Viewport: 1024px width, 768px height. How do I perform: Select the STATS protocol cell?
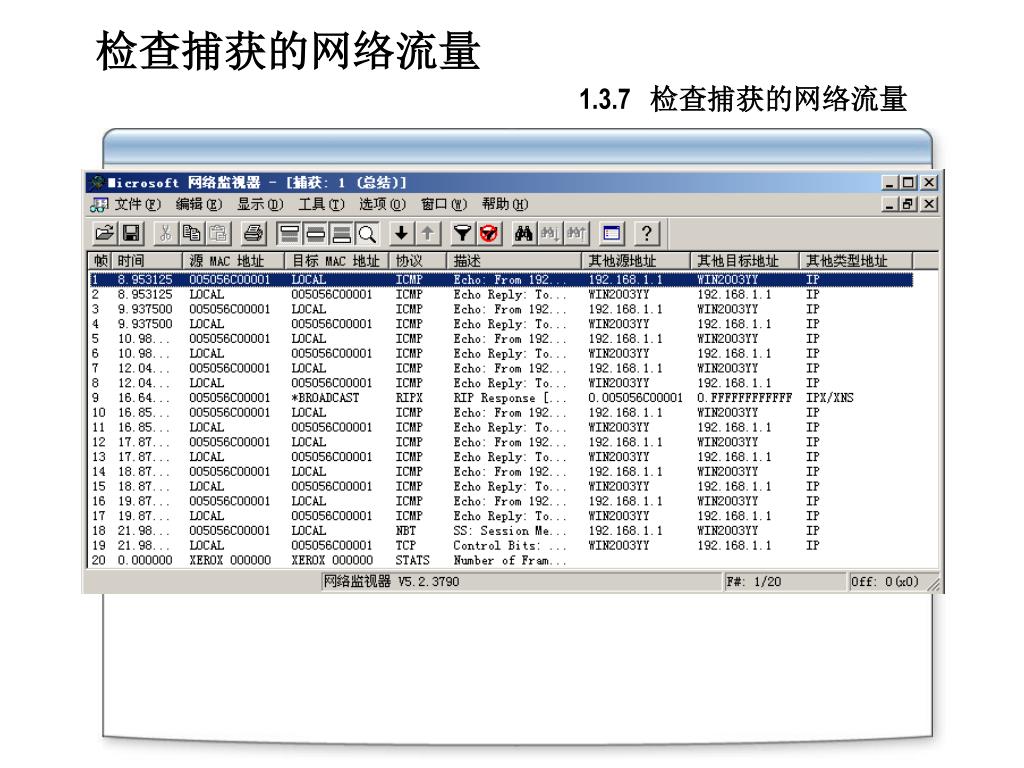(x=413, y=560)
